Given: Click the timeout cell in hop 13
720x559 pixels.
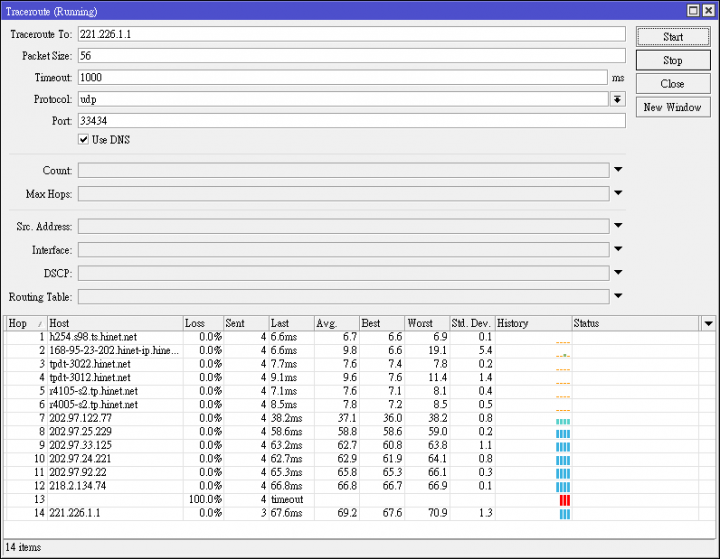Looking at the screenshot, I should pos(287,500).
